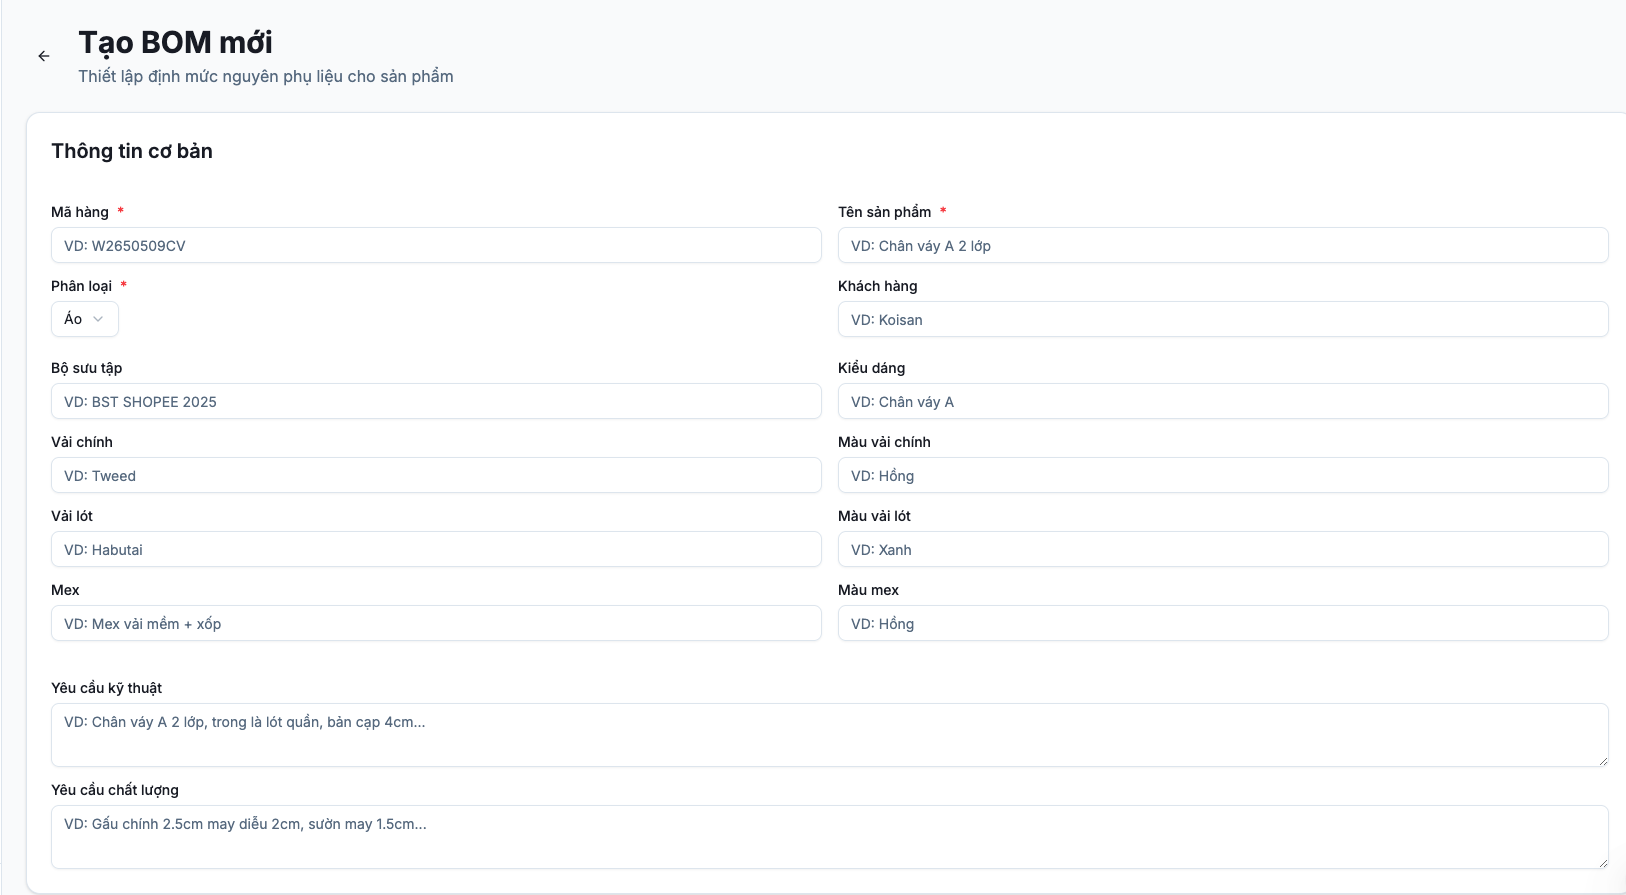The height and width of the screenshot is (895, 1626).
Task: Click resize handle of Yêu cầu chất lượng textarea
Action: click(1602, 863)
